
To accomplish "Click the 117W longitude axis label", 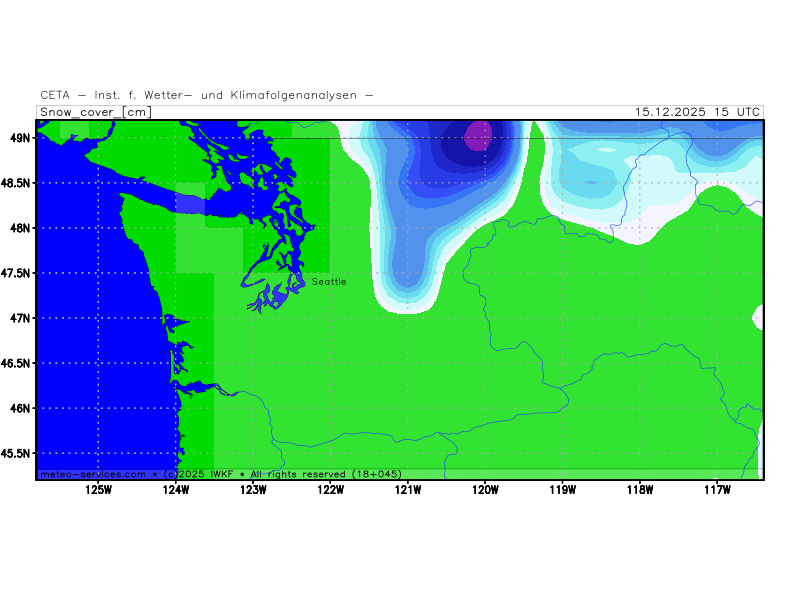I will point(717,489).
